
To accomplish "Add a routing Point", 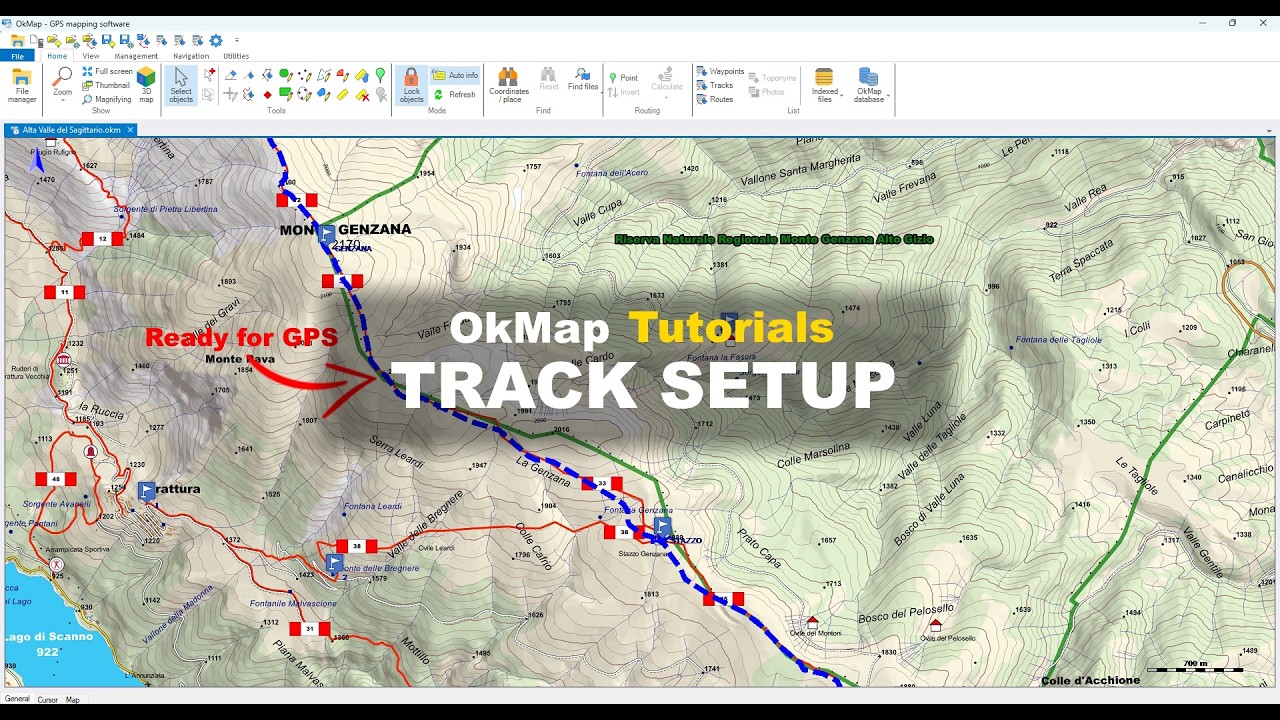I will 623,78.
